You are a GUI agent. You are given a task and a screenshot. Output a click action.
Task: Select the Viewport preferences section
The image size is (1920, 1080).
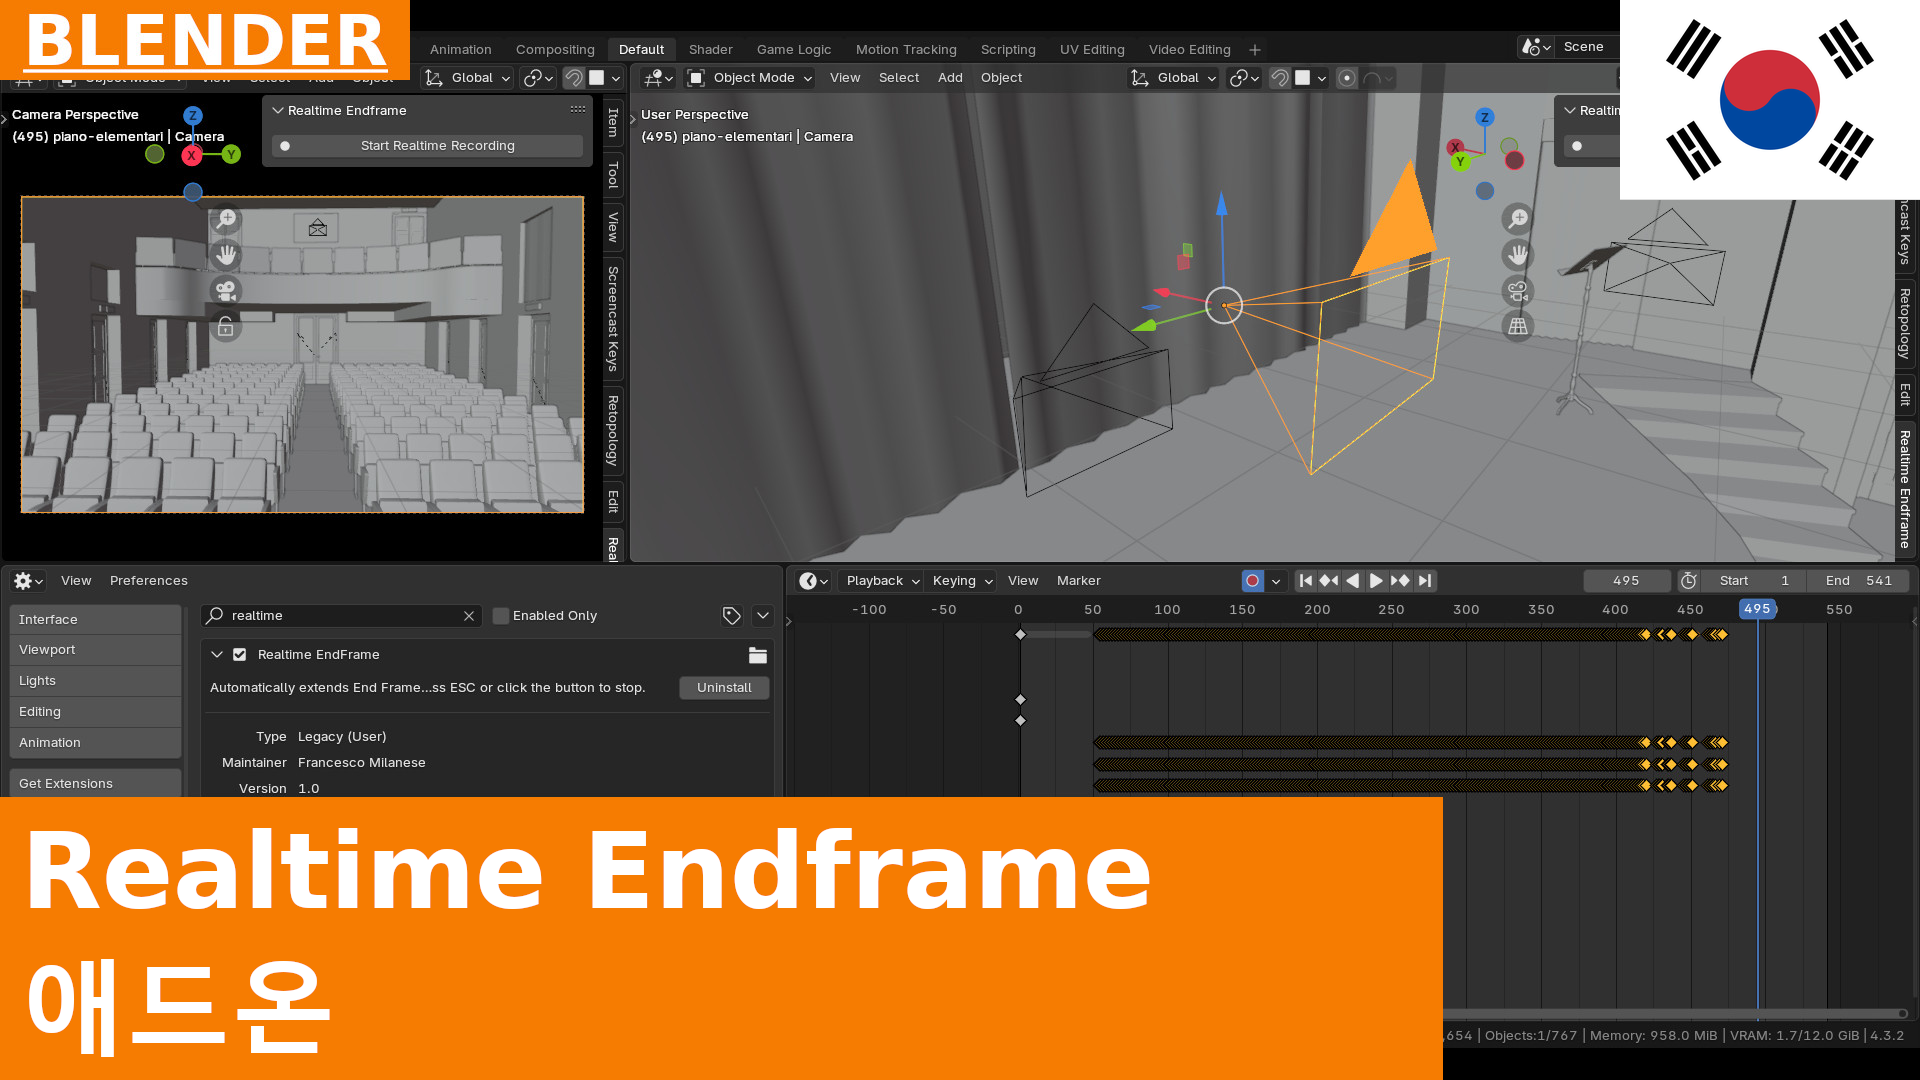tap(95, 650)
